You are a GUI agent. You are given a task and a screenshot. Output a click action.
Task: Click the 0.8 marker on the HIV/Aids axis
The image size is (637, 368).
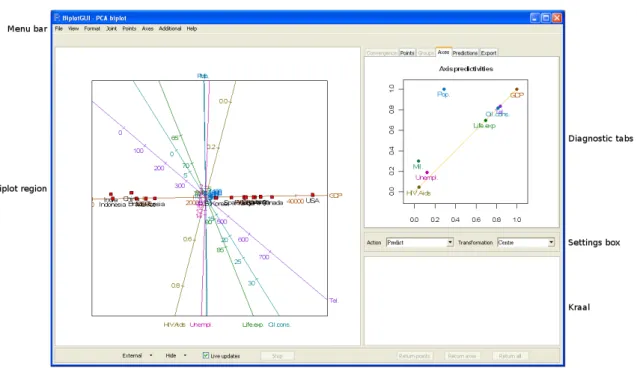tap(176, 286)
